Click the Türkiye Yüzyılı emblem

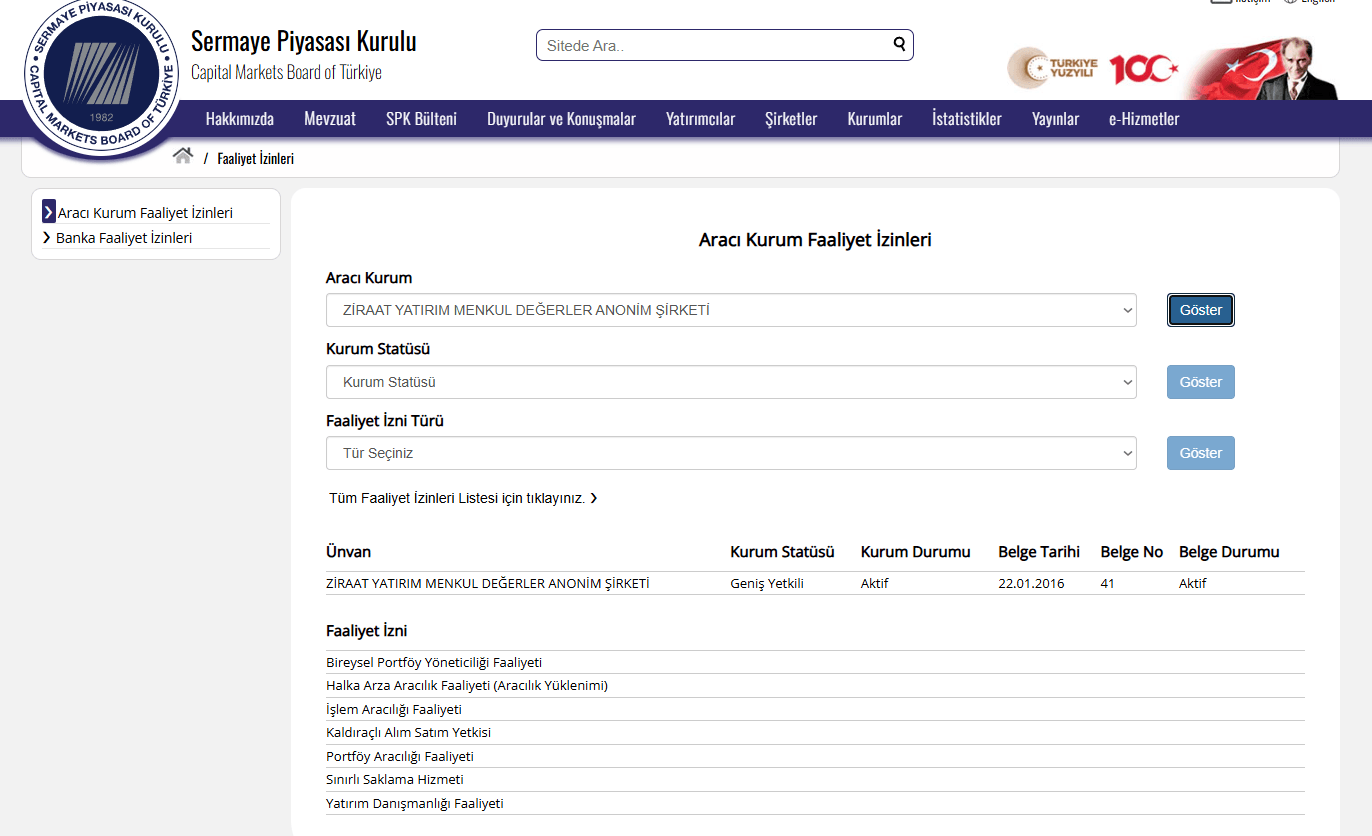1053,68
